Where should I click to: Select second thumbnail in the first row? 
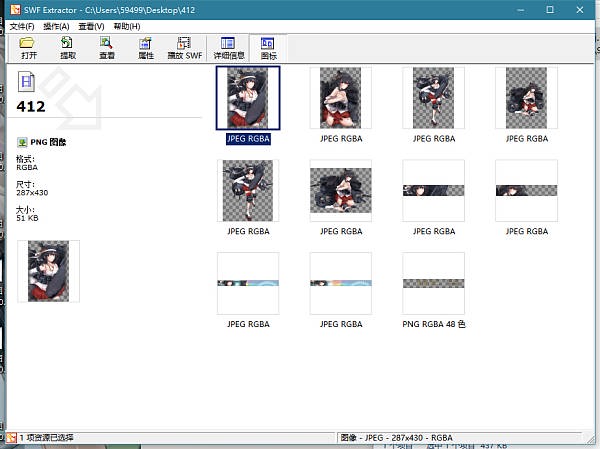(x=341, y=98)
